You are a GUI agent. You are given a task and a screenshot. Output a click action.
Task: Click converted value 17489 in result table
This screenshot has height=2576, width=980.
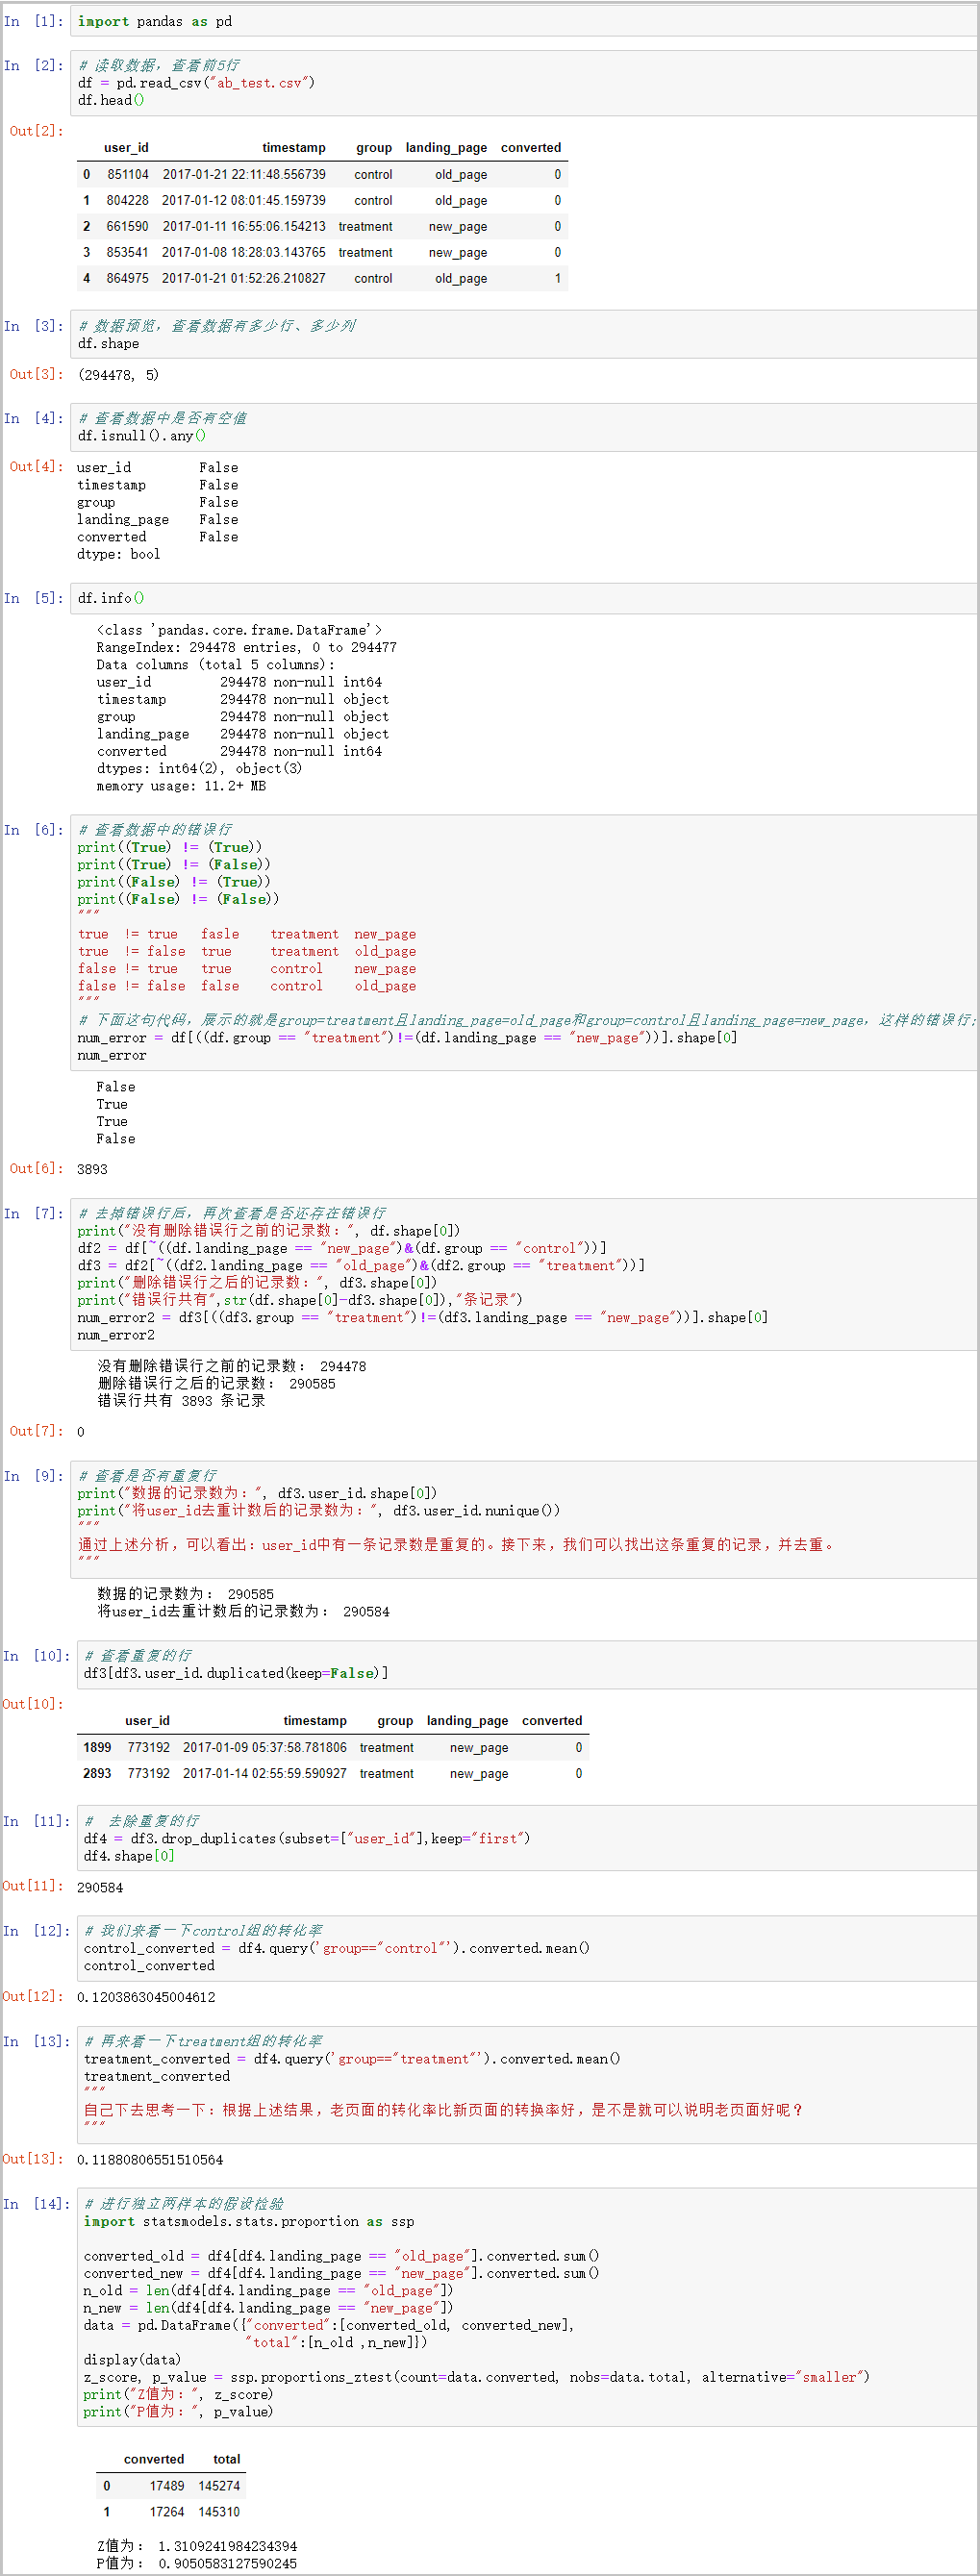(167, 2486)
